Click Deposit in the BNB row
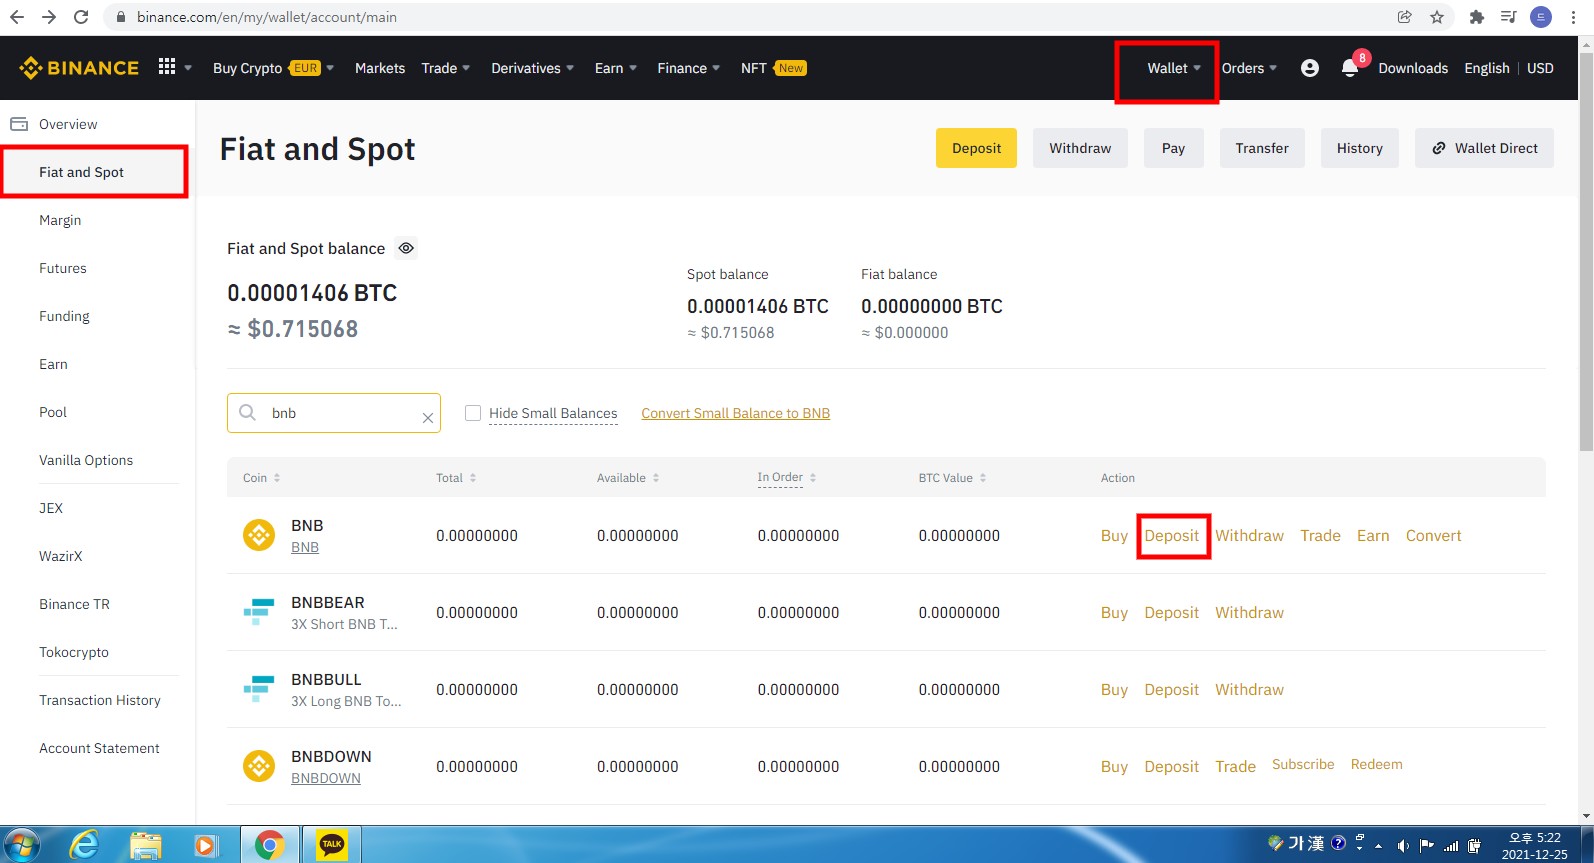1594x863 pixels. [1172, 536]
